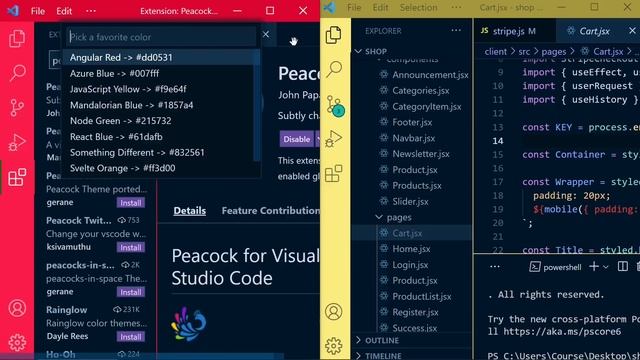
Task: Open new terminal dropdown arrow
Action: [606, 267]
